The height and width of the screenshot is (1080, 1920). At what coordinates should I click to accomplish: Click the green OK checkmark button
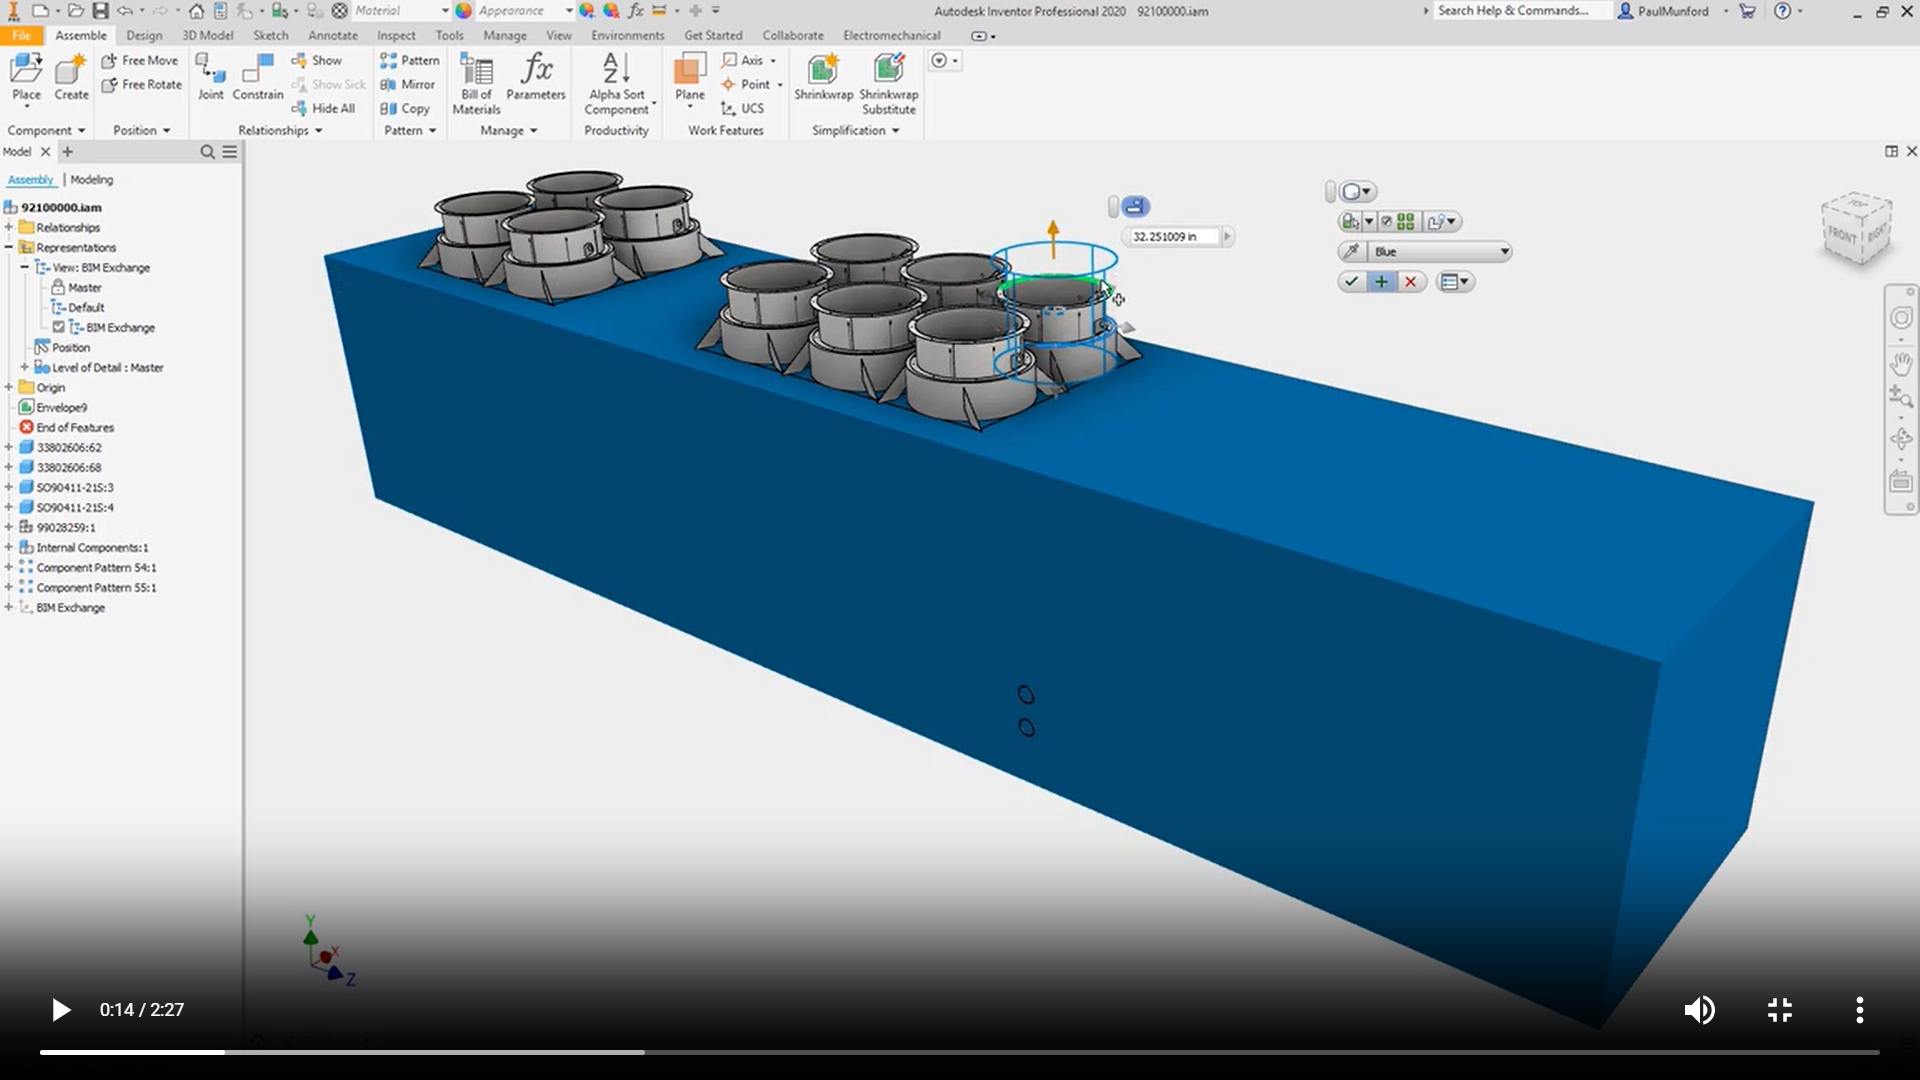pos(1352,282)
